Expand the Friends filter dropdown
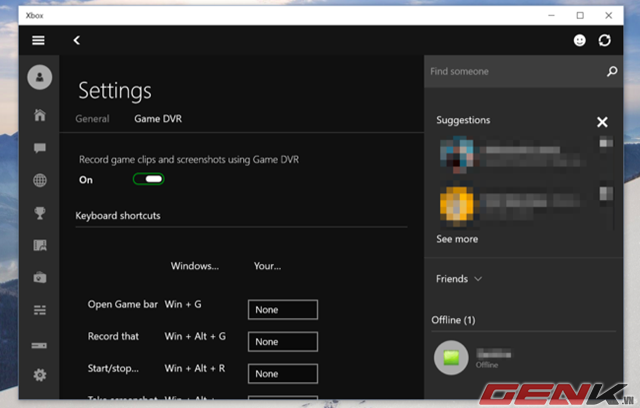 click(x=459, y=279)
